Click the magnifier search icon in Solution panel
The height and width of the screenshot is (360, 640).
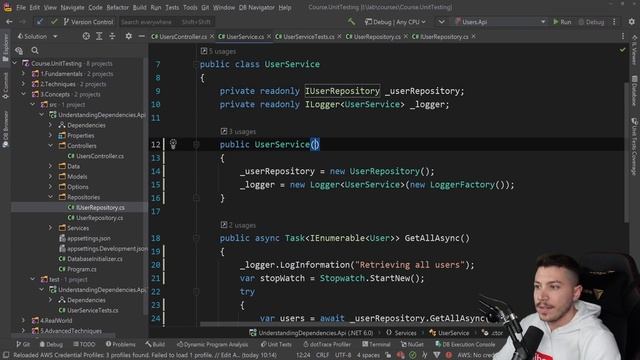point(35,51)
